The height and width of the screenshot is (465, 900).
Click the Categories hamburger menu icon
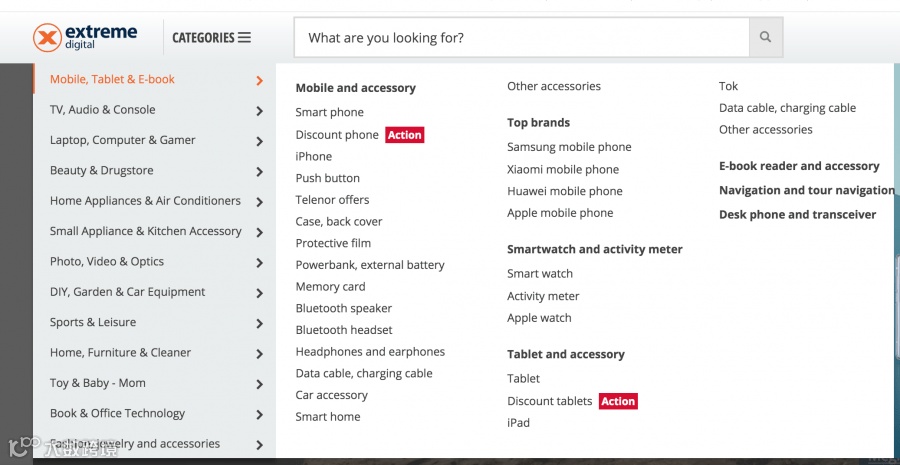[244, 38]
